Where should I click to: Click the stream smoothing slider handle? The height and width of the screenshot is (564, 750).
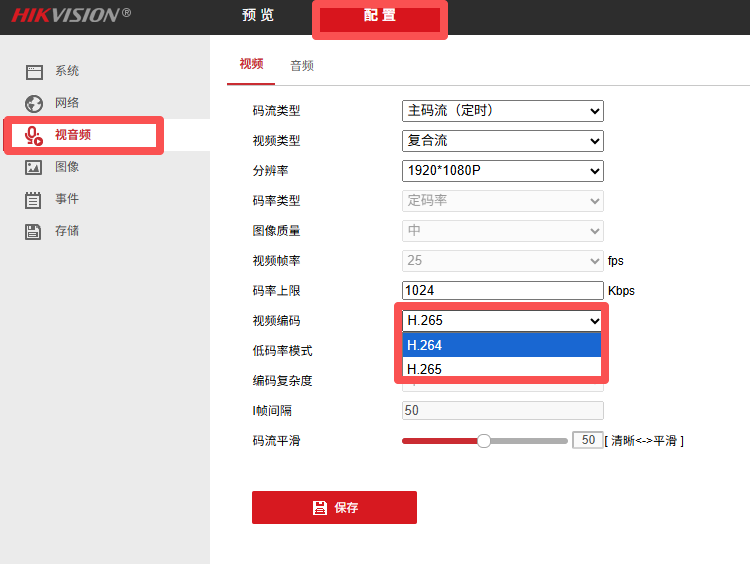[x=484, y=441]
